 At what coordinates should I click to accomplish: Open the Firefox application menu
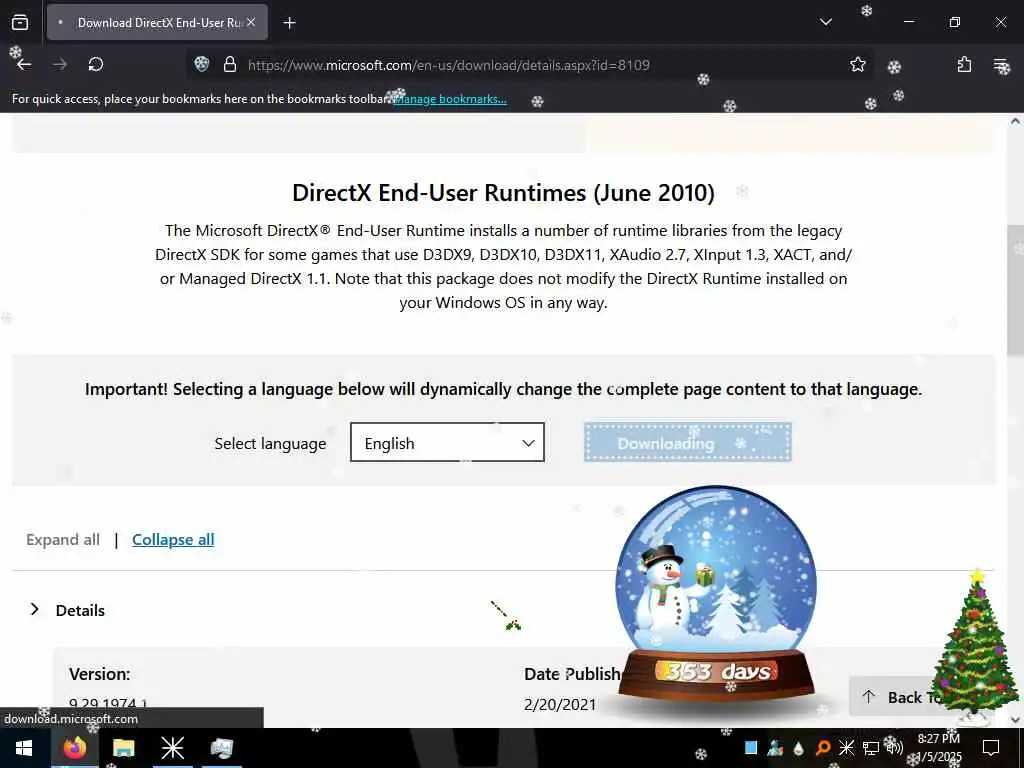coord(1000,65)
